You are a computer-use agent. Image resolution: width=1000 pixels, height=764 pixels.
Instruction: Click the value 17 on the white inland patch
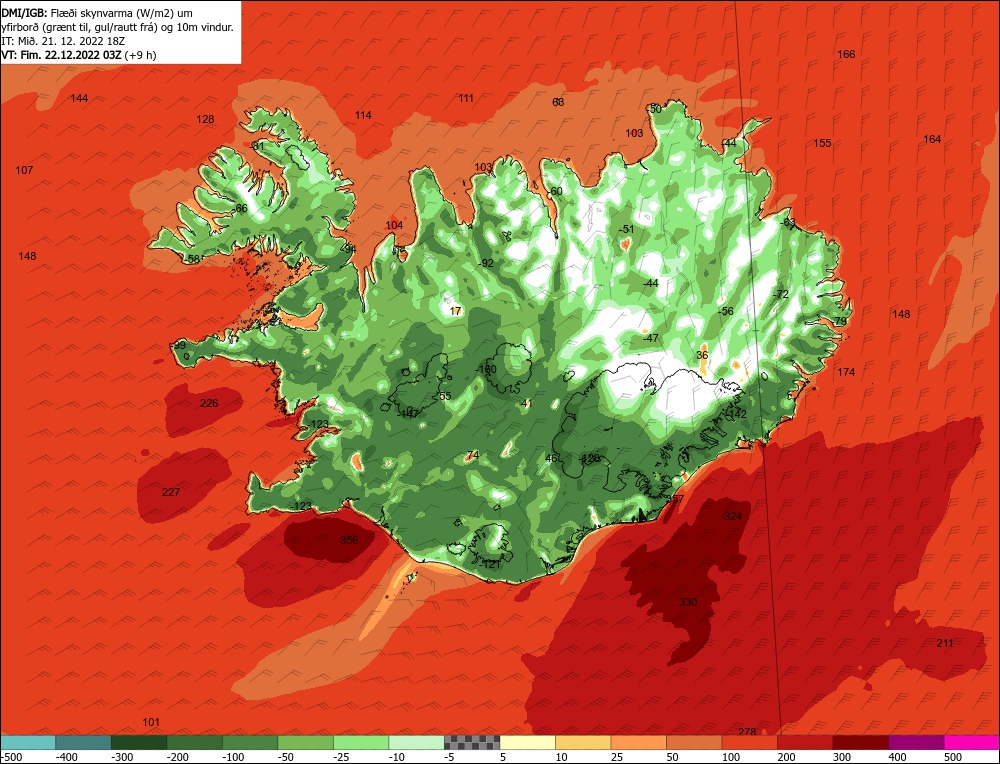tap(455, 311)
